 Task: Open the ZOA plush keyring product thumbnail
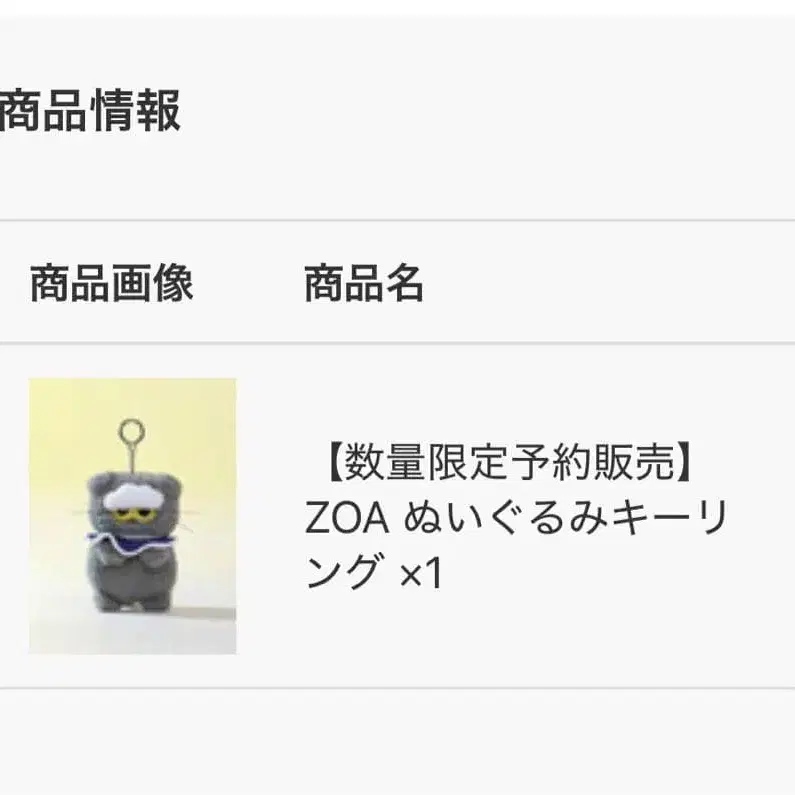[132, 516]
